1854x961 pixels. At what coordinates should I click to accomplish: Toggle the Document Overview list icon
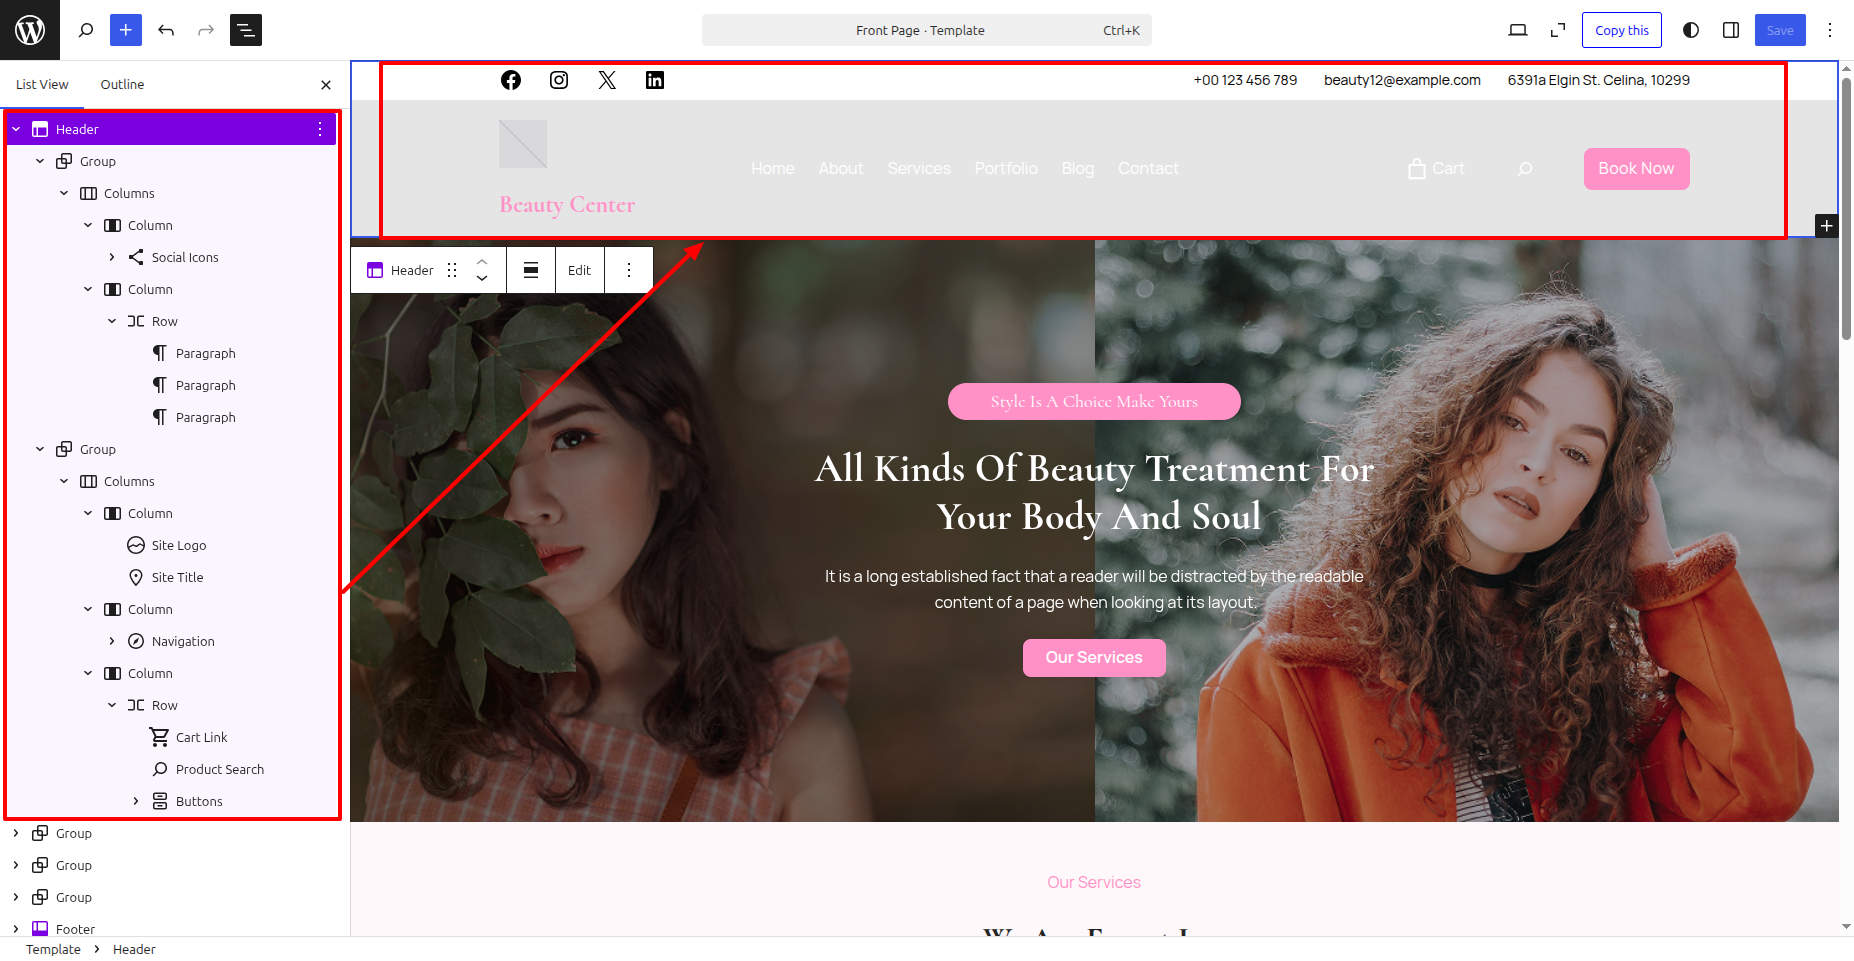pos(246,30)
